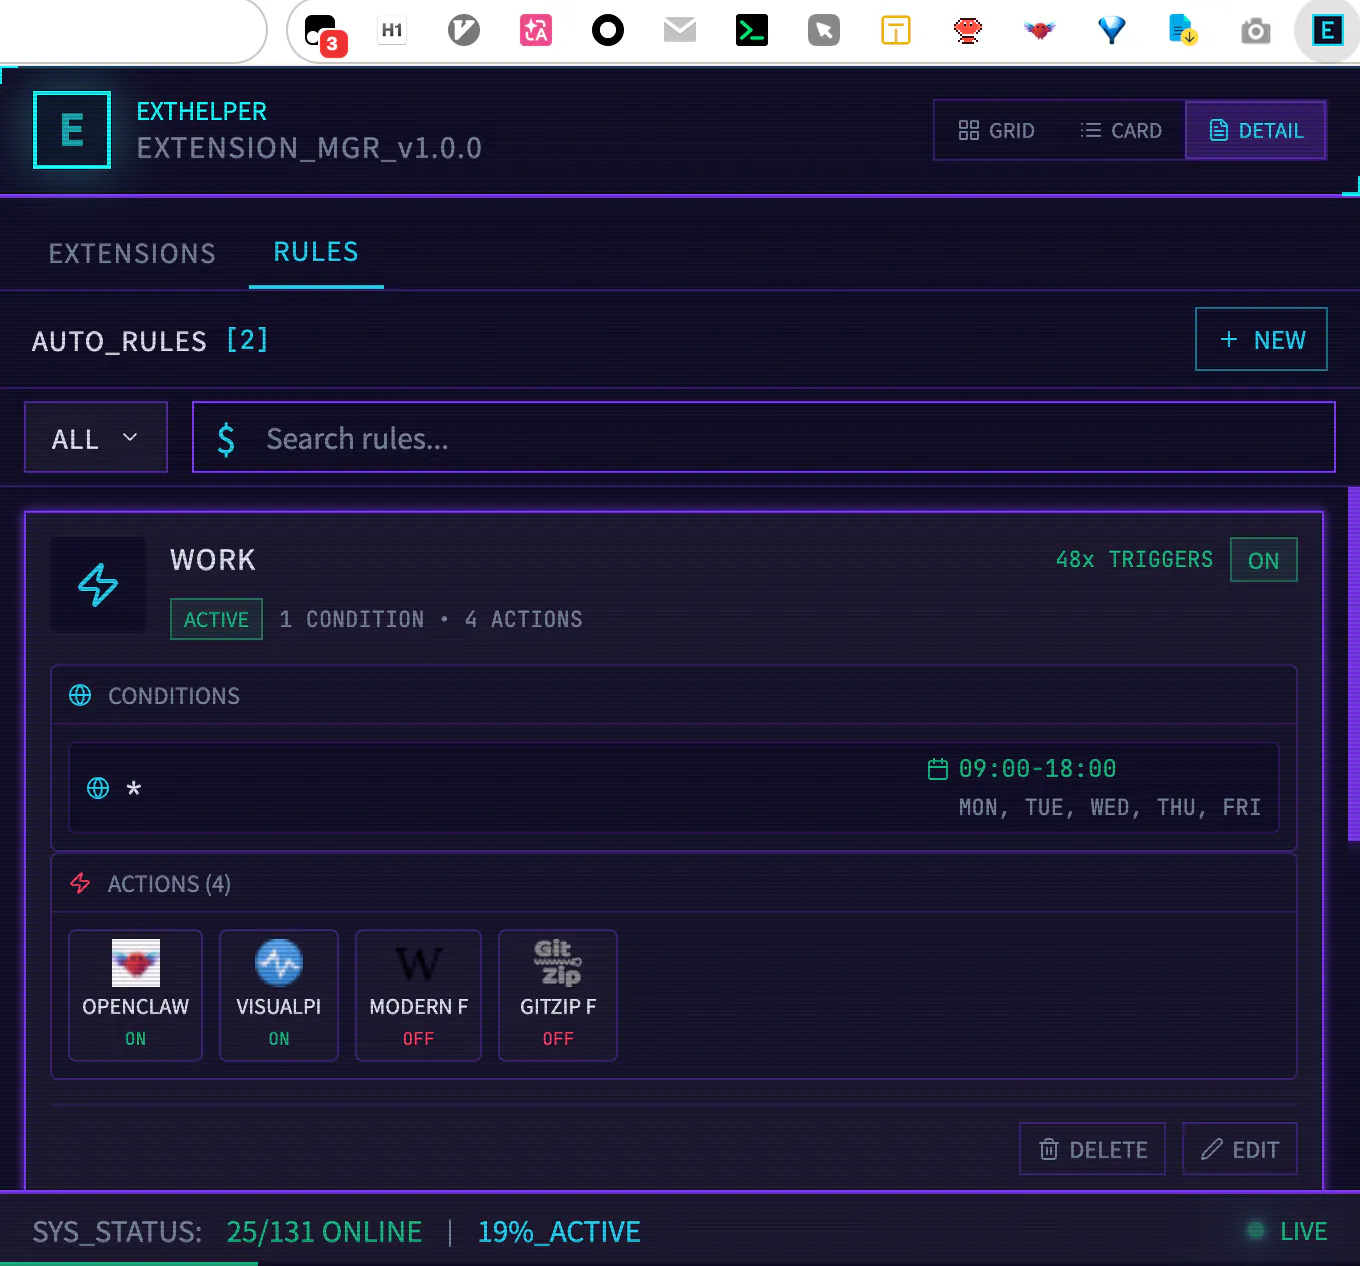
Task: Click the ExtHelper E logo icon
Action: pos(72,130)
